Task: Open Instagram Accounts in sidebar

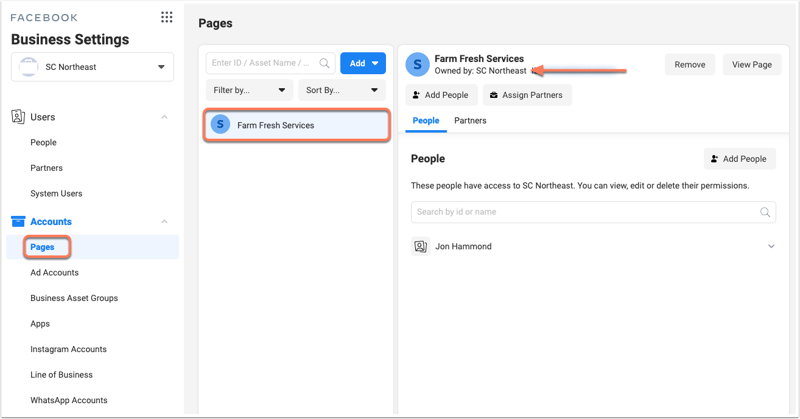Action: click(x=68, y=349)
